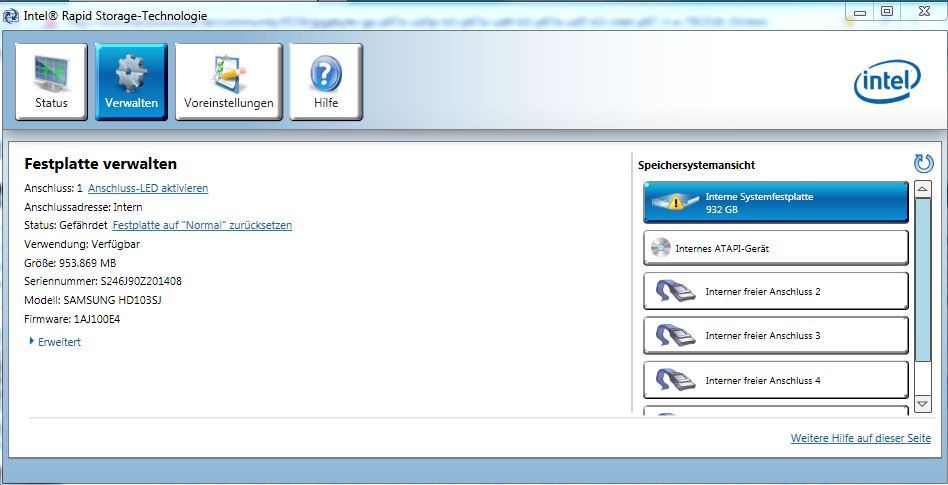This screenshot has width=948, height=485.
Task: Click the warning disk icon
Action: click(673, 203)
